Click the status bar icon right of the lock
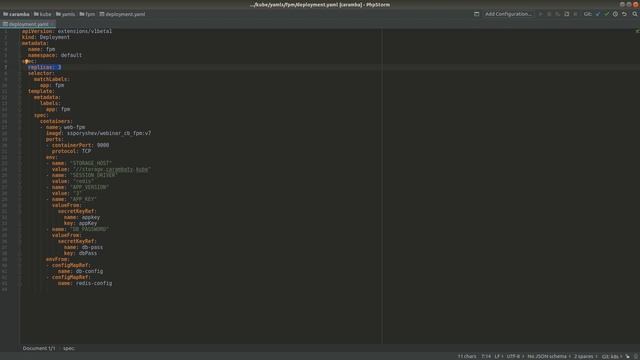 click(636, 356)
